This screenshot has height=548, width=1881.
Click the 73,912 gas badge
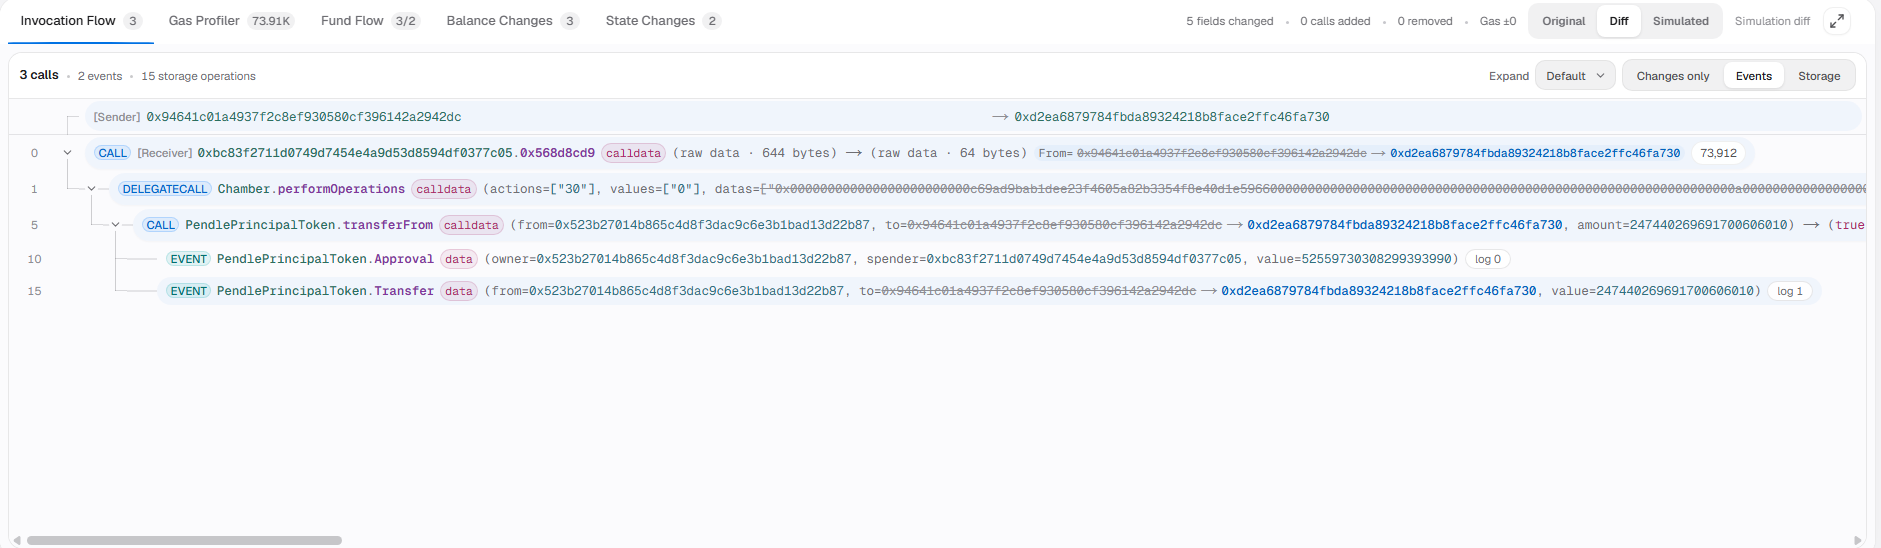click(x=1718, y=153)
